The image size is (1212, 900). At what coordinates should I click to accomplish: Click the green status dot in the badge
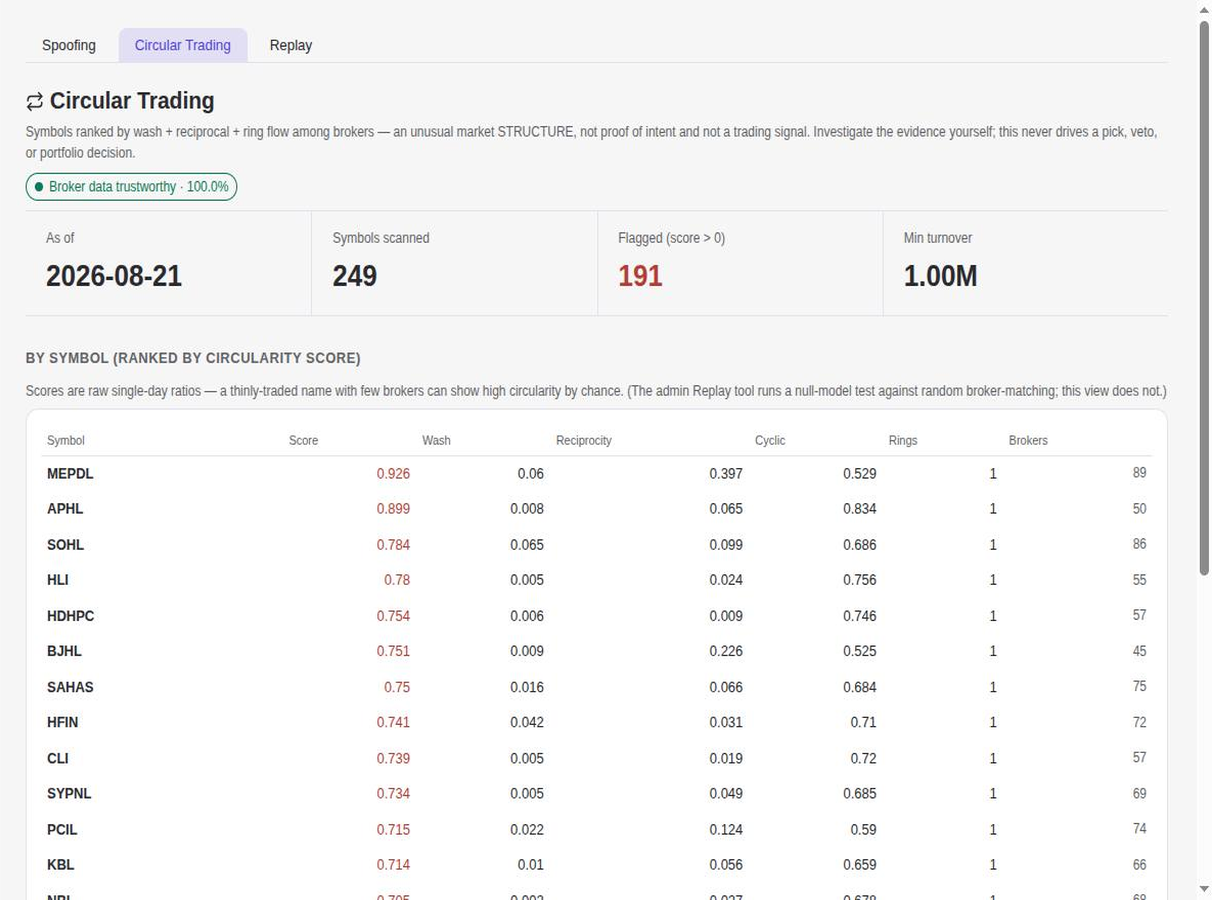39,187
